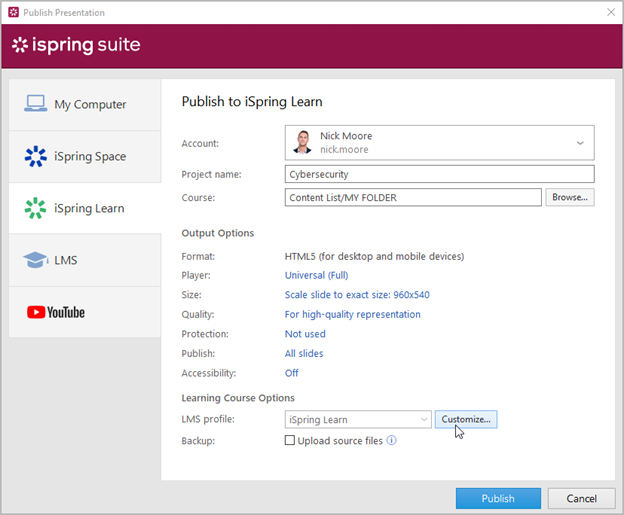Click the HTML5 (for desktop and mobile devices) text
Screen dimensions: 624x515
pos(374,256)
